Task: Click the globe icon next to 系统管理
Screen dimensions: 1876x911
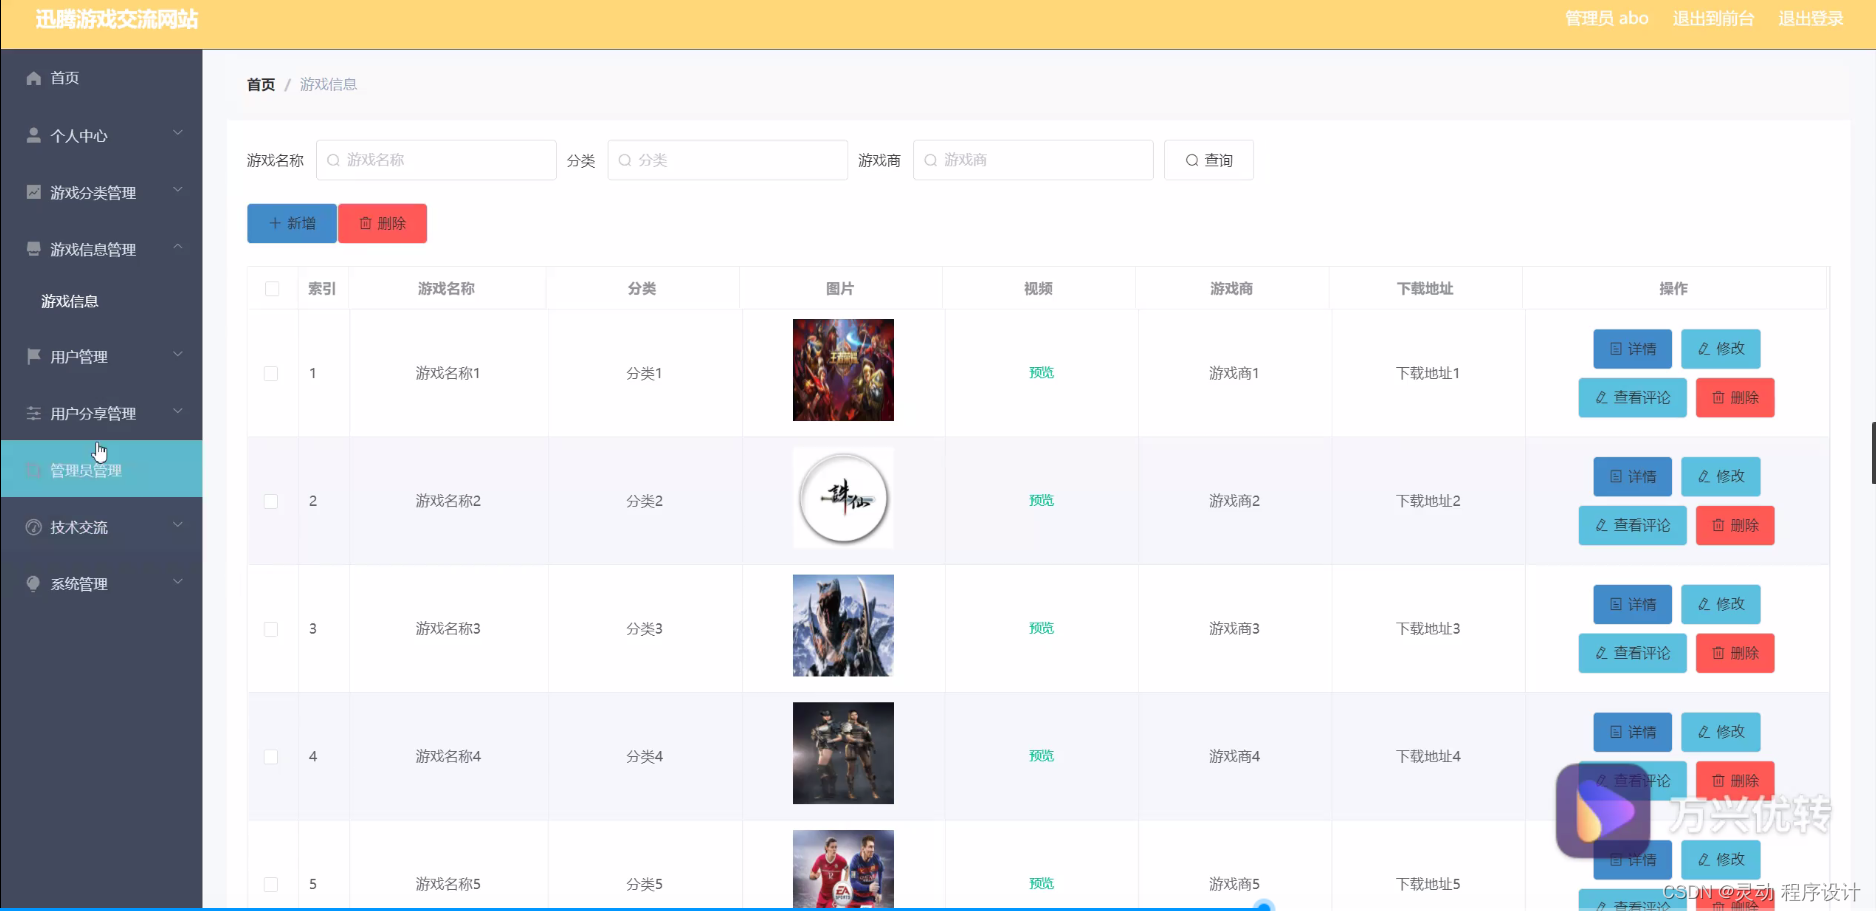Action: click(x=33, y=583)
